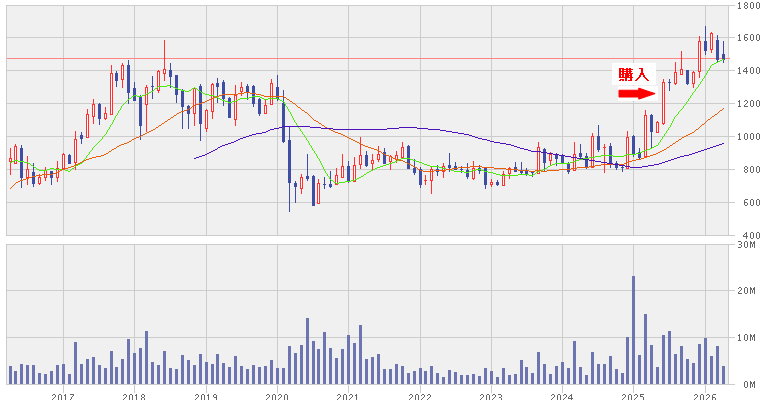Select the 2024 year label on time axis

point(562,395)
